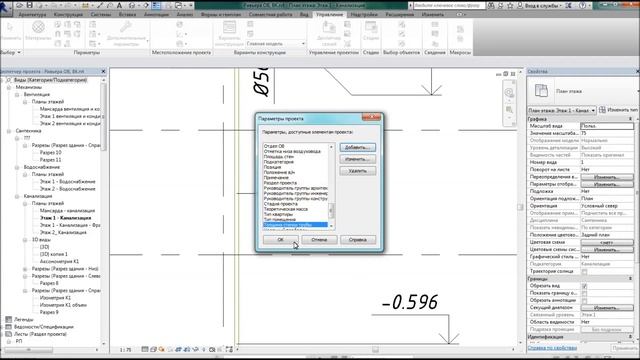The image size is (640, 360).
Task: Click the Стадии ribbon icon
Action: [x=371, y=28]
